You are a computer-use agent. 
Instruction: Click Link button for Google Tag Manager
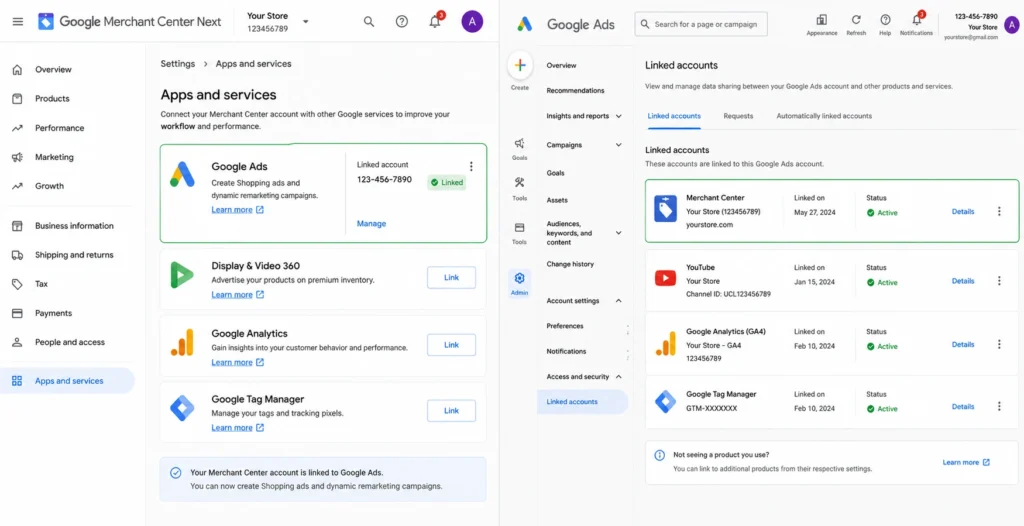coord(451,411)
